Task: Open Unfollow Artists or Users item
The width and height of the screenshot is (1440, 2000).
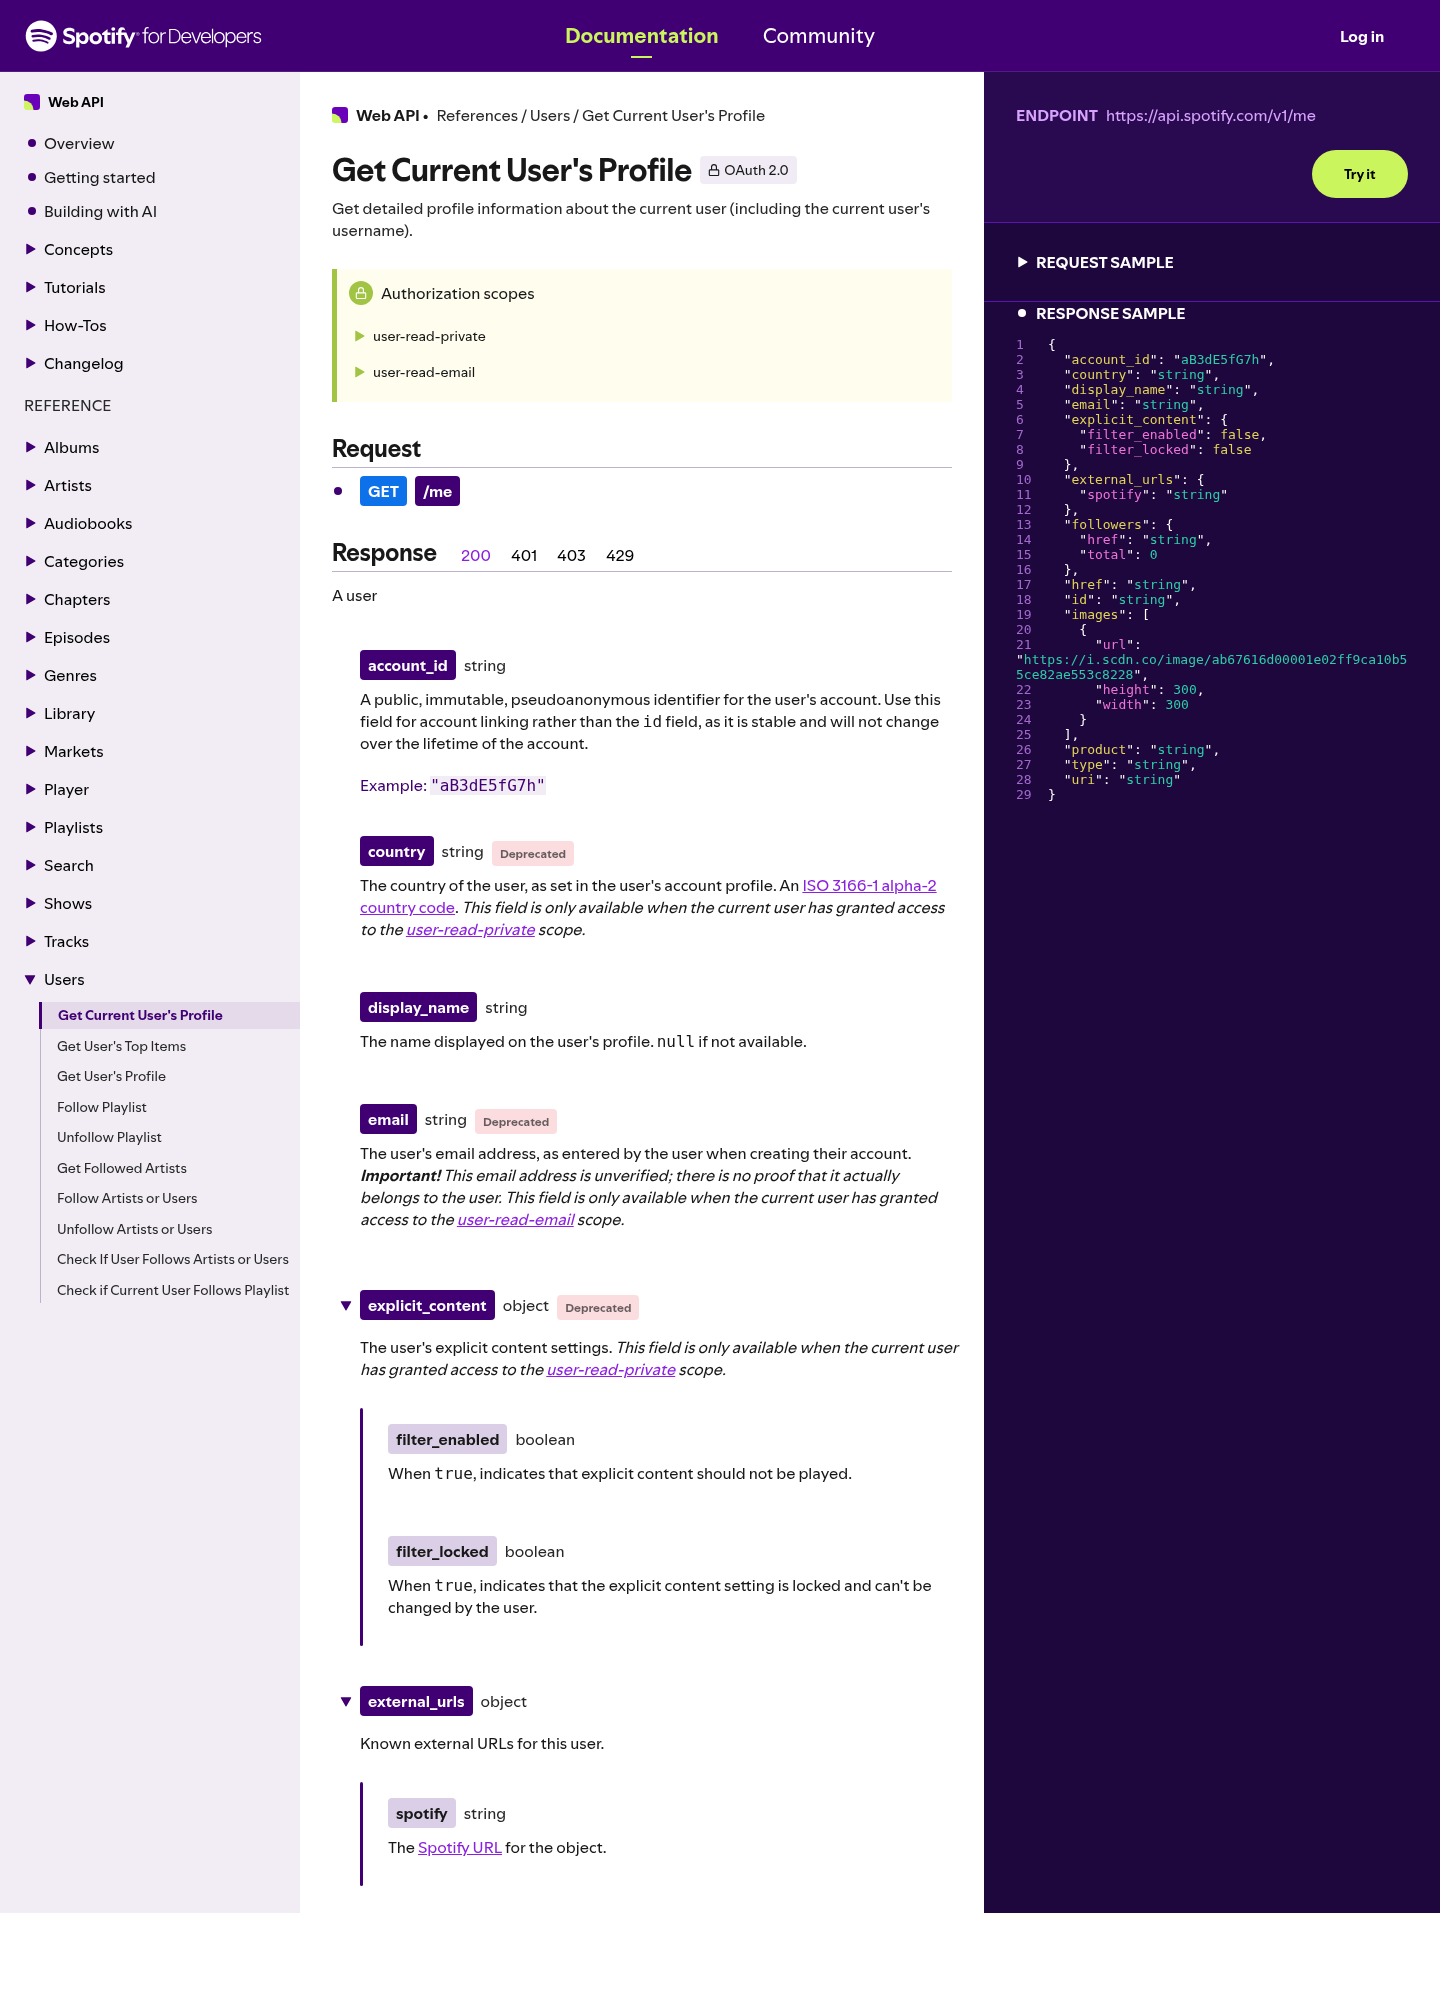Action: [x=134, y=1229]
